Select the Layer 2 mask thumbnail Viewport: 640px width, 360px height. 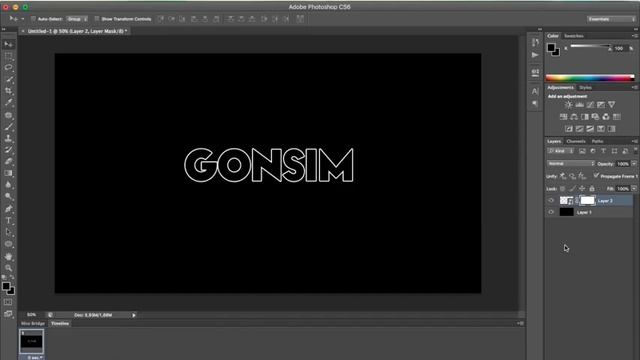tap(587, 200)
